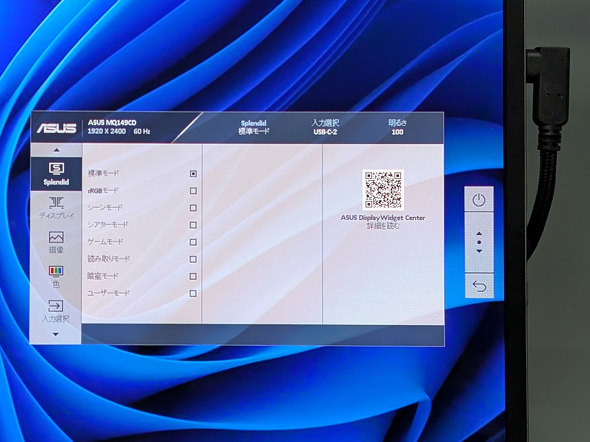Click the Splendid 標準モード header status
The image size is (590, 442).
tap(254, 127)
